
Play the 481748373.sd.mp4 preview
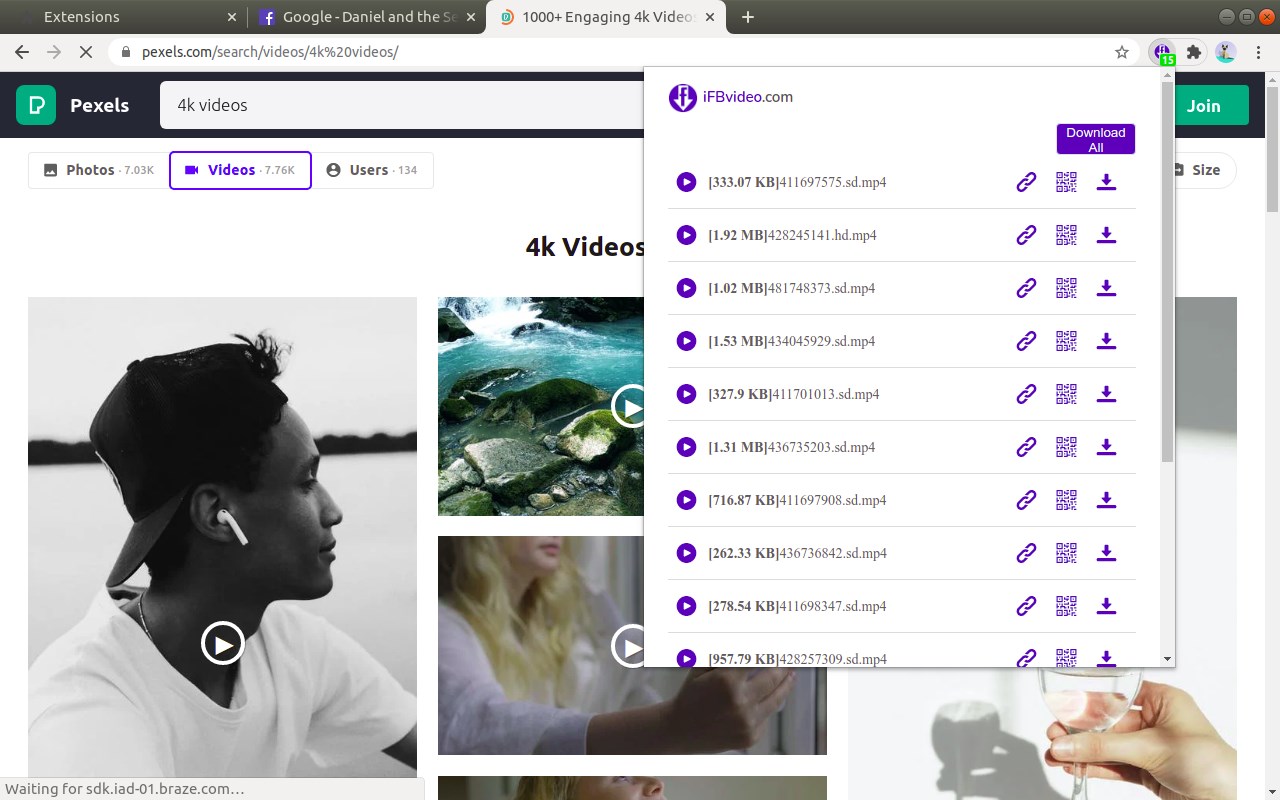click(x=686, y=288)
